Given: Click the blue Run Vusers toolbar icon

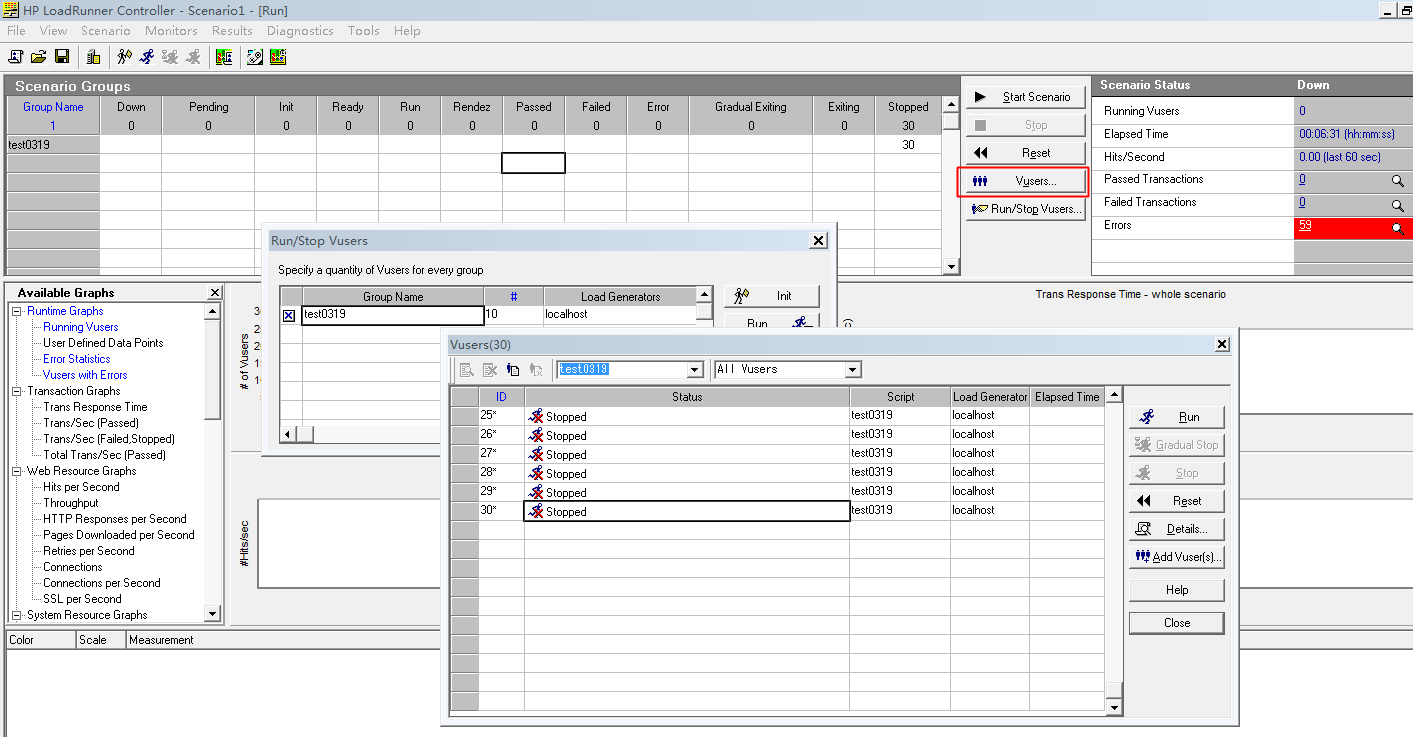Looking at the screenshot, I should 147,57.
